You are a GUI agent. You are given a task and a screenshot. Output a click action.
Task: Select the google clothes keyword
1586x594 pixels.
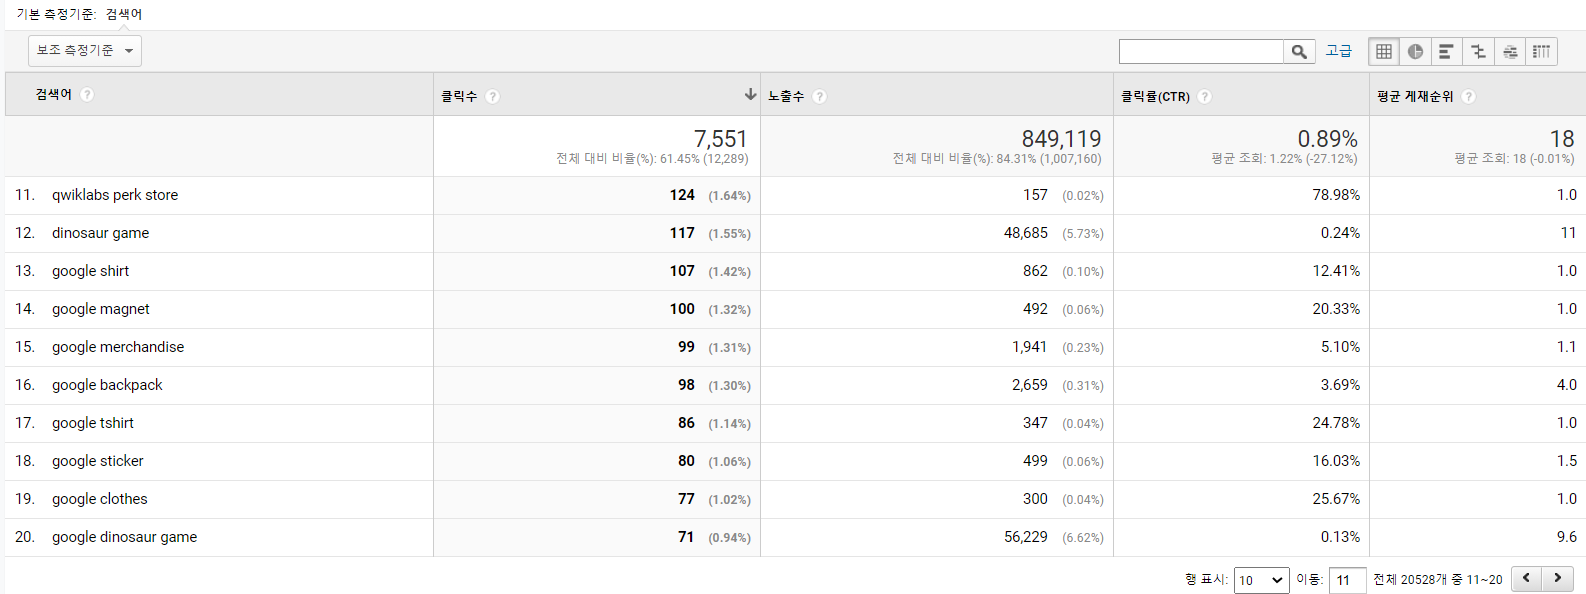(99, 499)
